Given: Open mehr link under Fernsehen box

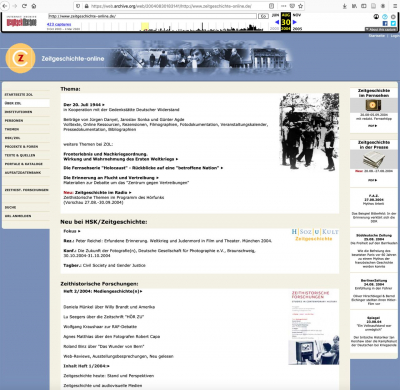Looking at the screenshot, I should point(373,126).
